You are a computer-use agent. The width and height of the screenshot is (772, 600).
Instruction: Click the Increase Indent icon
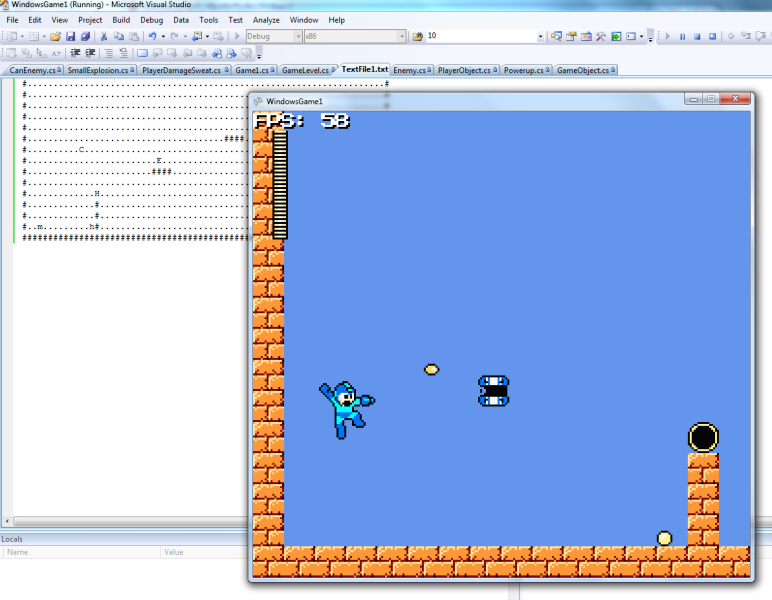click(x=90, y=53)
